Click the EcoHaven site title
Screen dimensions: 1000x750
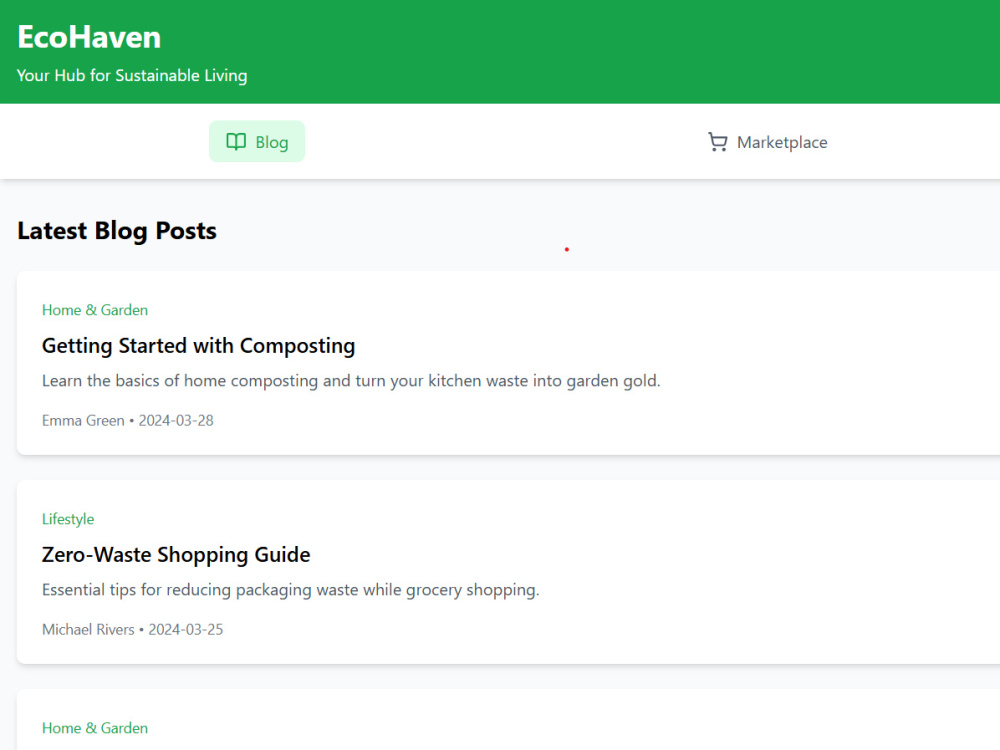[x=89, y=37]
